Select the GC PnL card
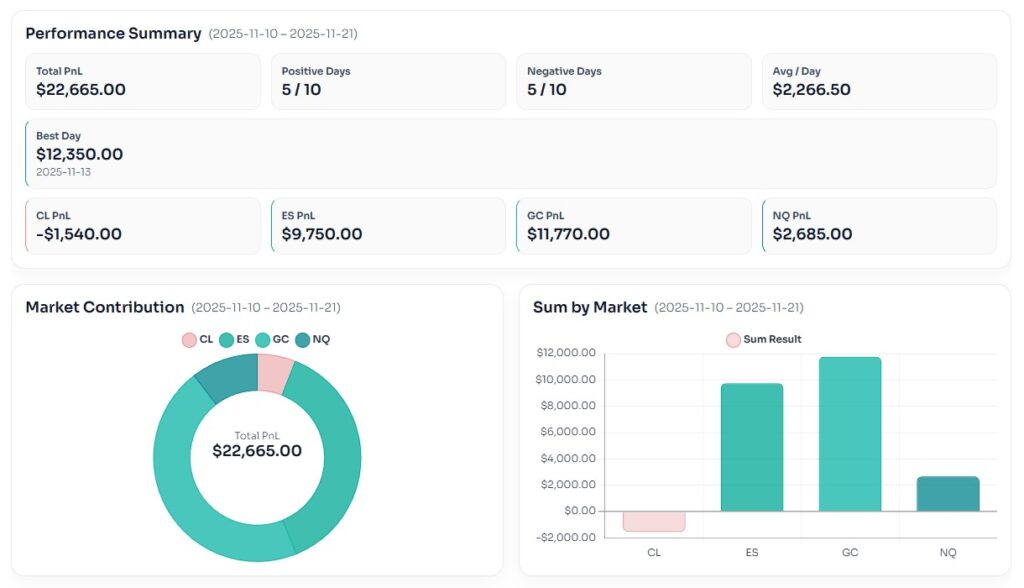Viewport: 1024px width, 588px height. 634,226
